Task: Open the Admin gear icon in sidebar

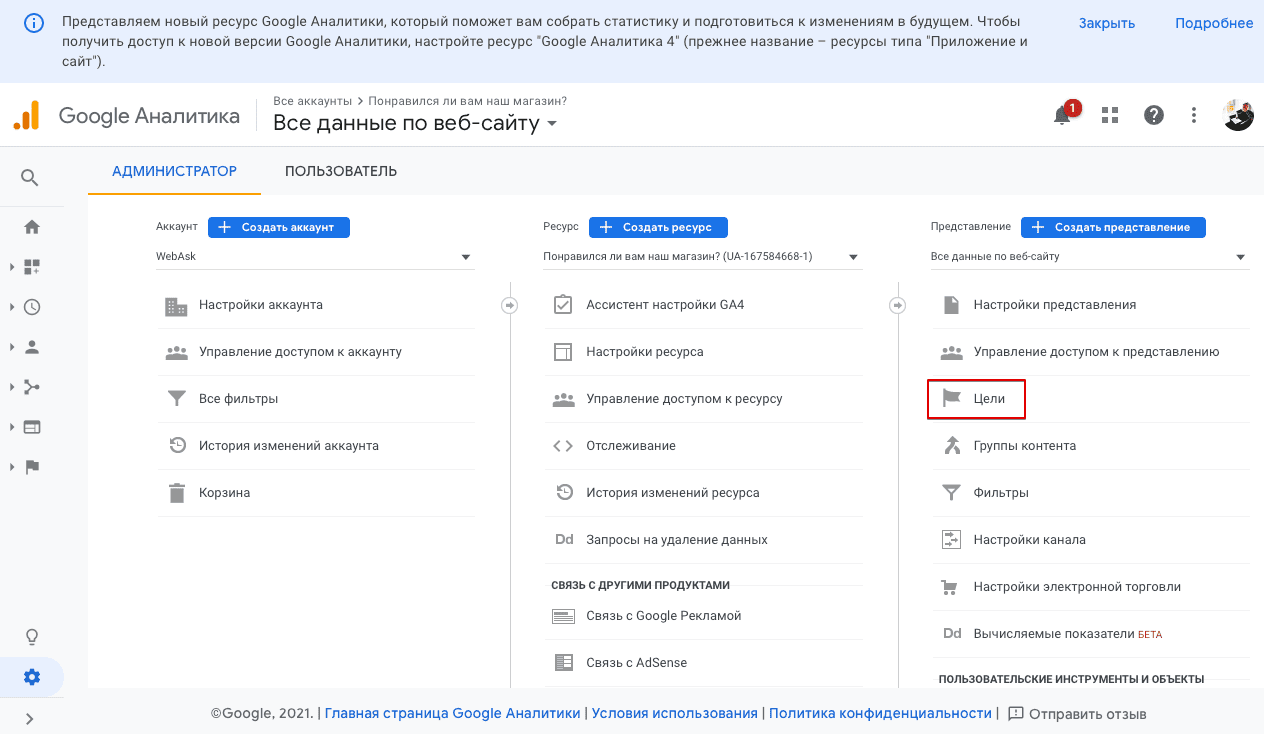Action: tap(32, 677)
